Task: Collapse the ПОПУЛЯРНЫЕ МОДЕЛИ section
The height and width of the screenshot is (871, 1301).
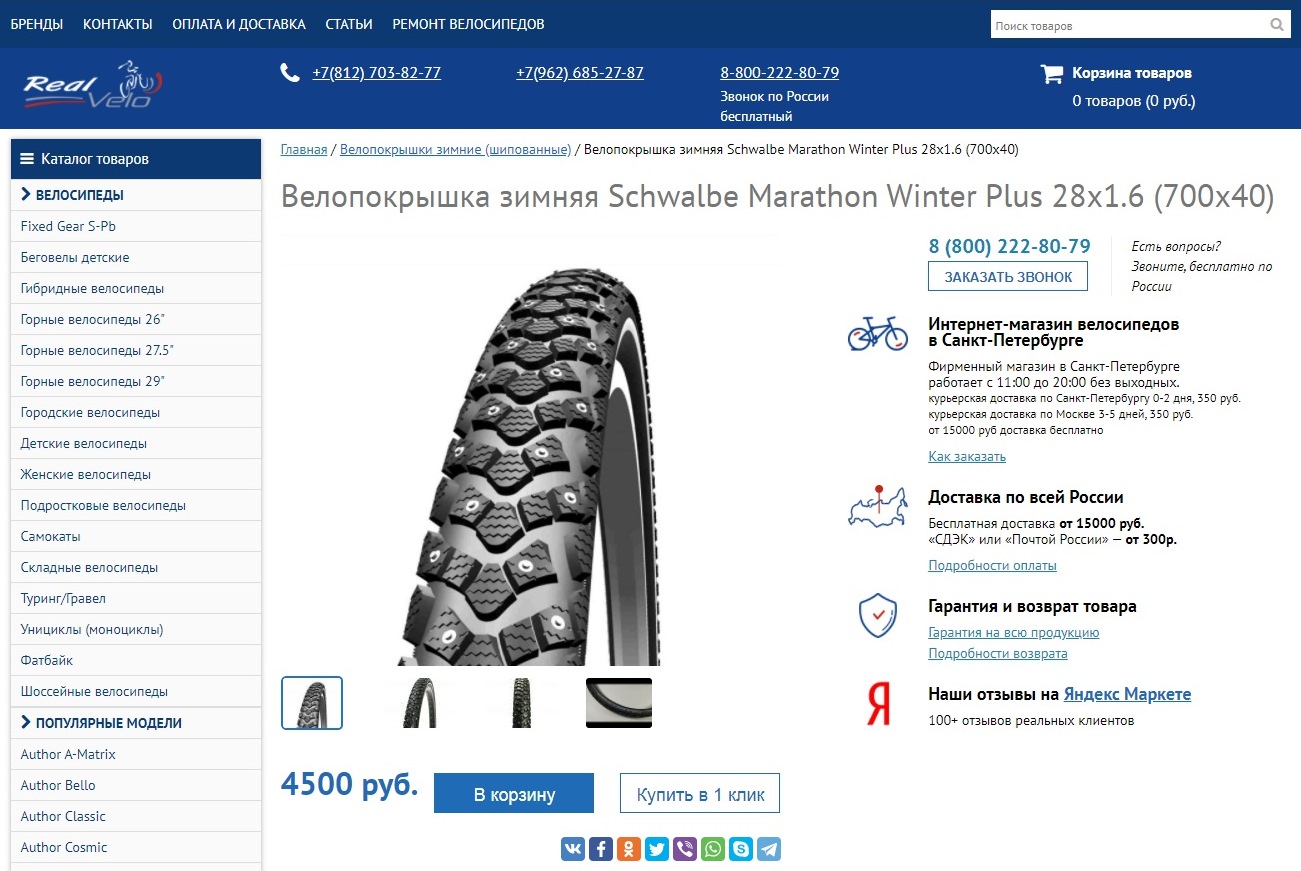Action: (x=136, y=723)
